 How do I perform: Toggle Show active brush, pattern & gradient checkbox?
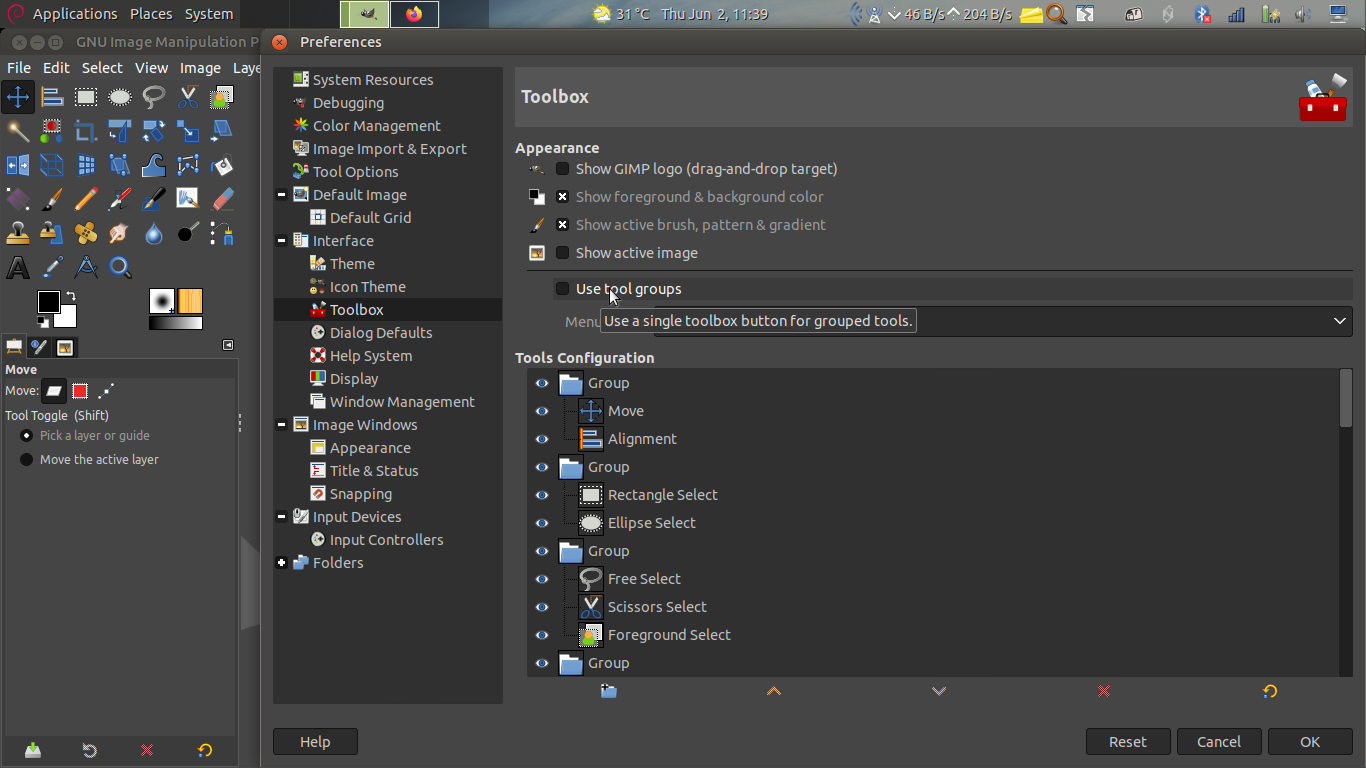point(563,225)
